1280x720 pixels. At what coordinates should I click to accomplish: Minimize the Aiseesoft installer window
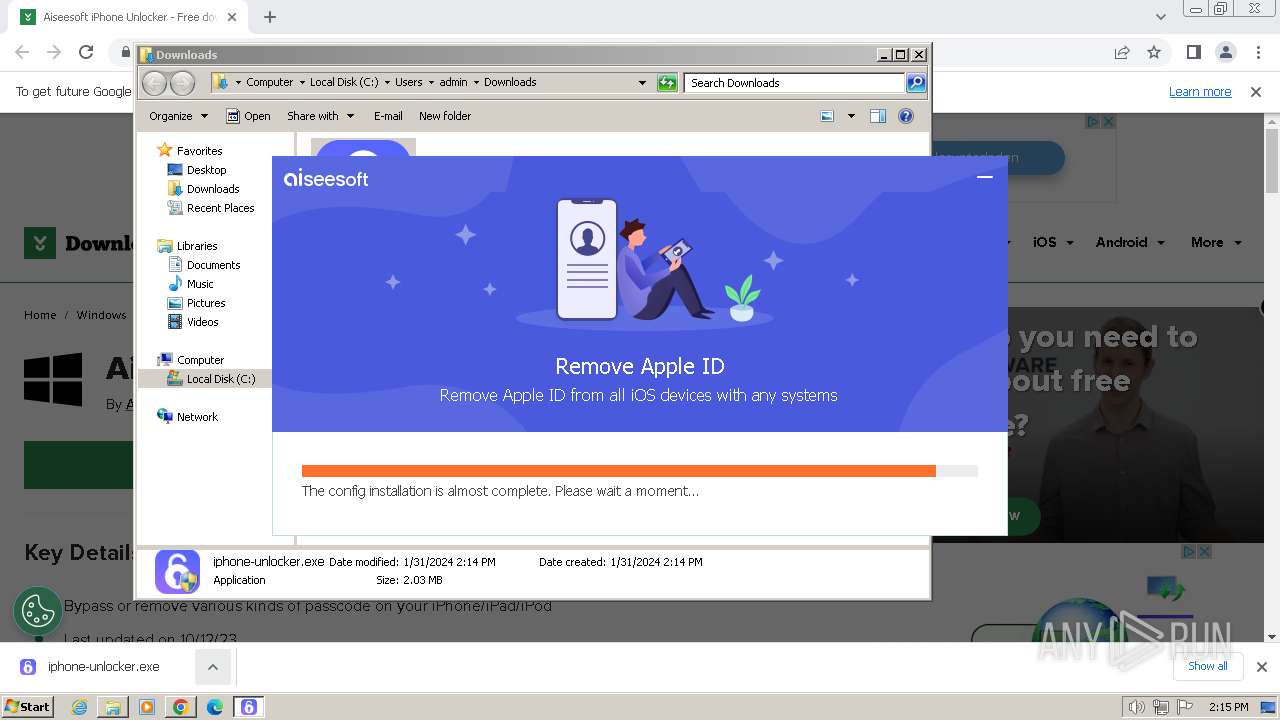click(984, 177)
